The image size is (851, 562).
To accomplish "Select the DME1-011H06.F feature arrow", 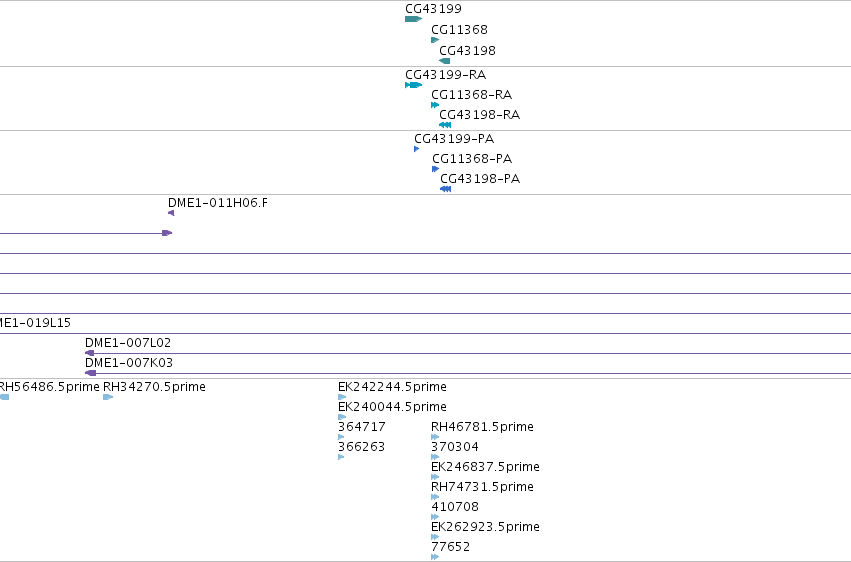I will coord(171,213).
